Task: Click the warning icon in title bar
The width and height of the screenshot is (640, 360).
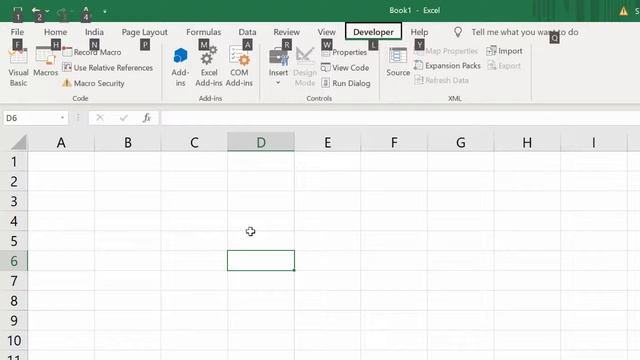Action: (x=623, y=11)
